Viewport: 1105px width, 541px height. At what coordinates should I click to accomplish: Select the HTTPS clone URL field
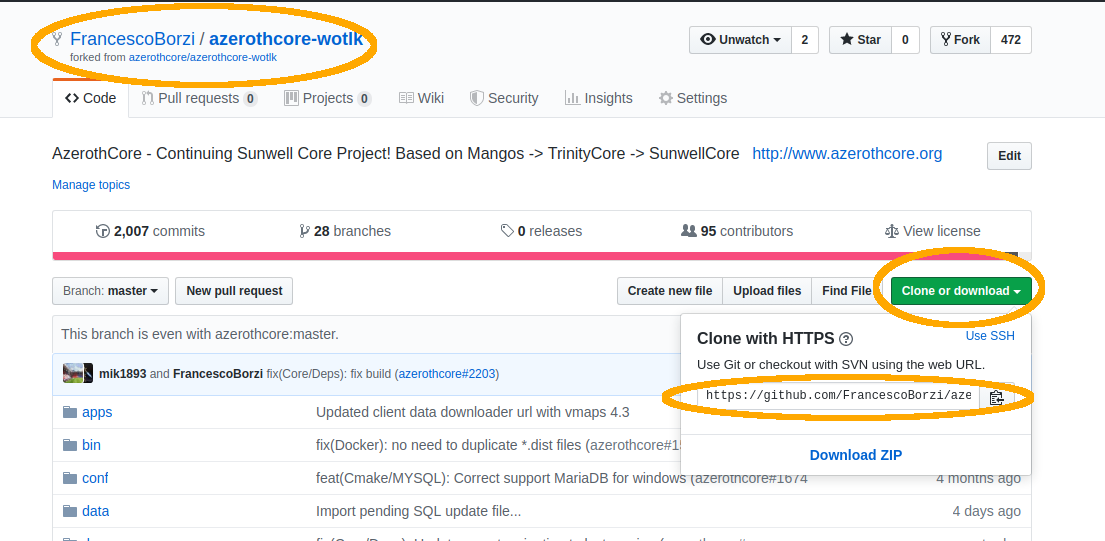click(839, 396)
